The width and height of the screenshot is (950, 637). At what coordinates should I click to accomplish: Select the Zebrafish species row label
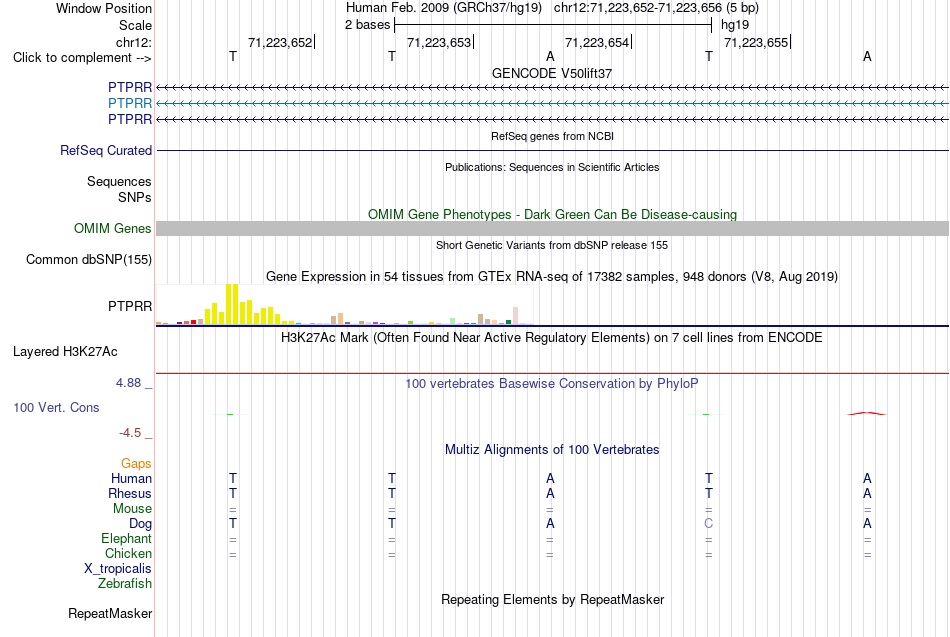tap(125, 583)
